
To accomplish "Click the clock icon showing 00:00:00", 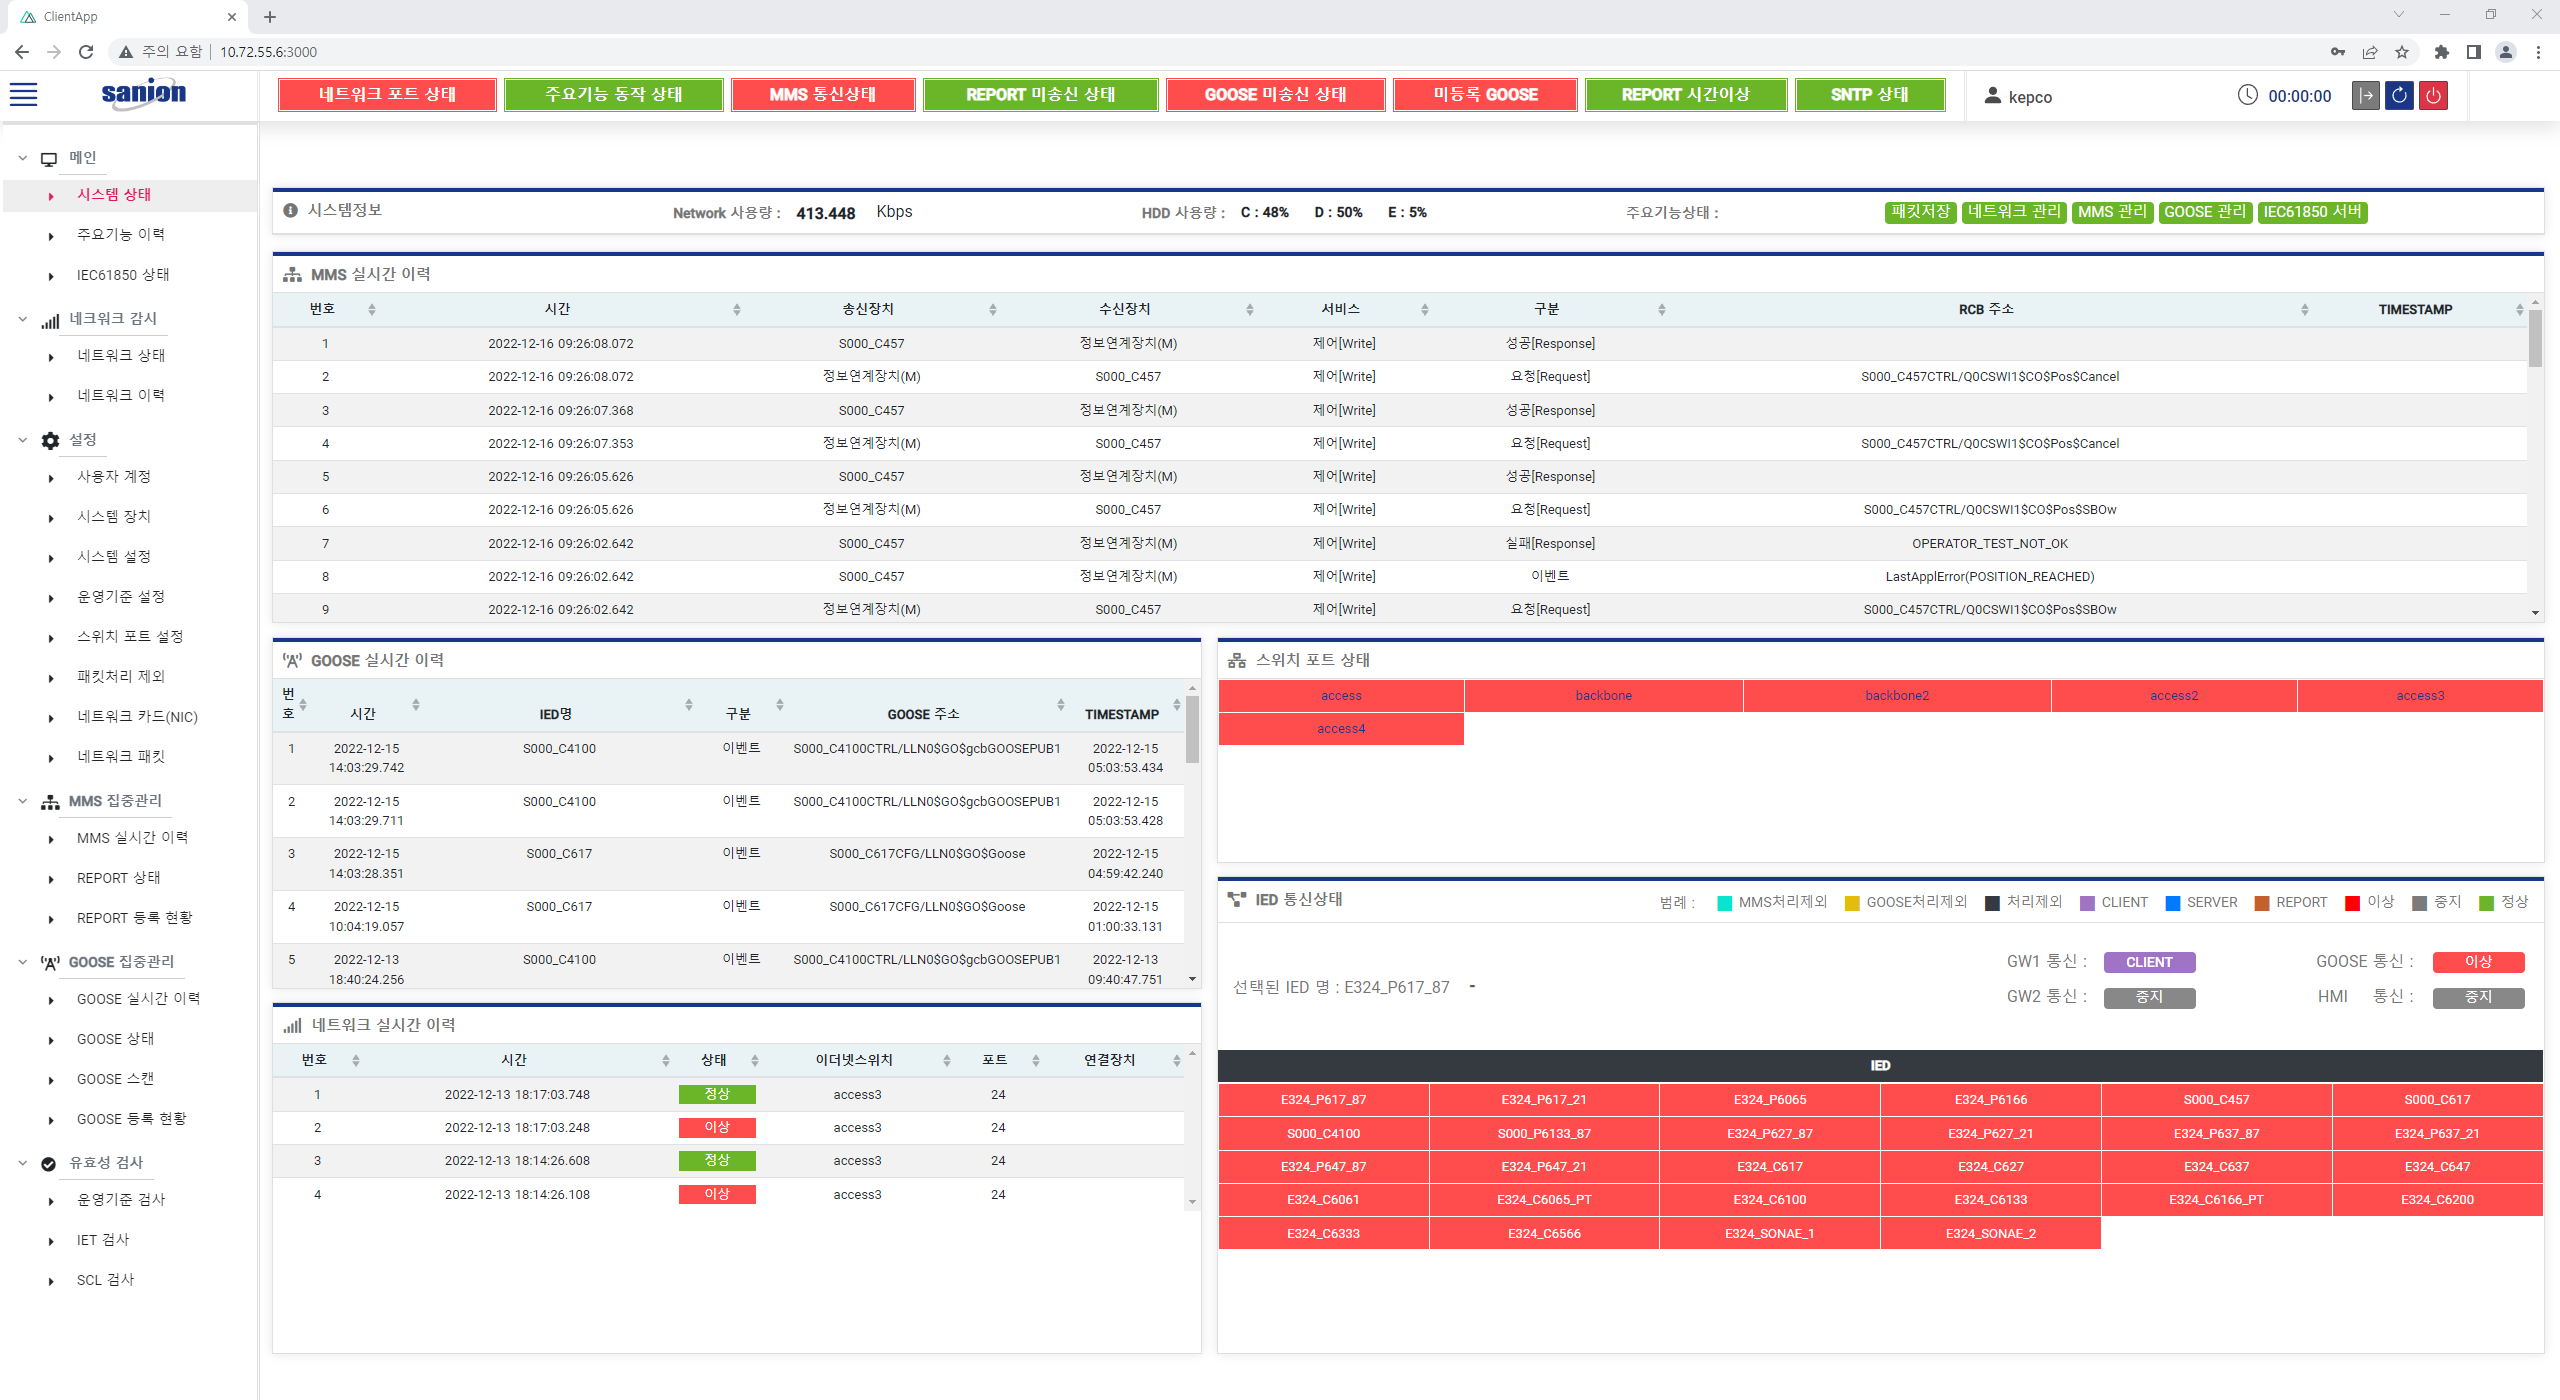I will click(x=2247, y=95).
